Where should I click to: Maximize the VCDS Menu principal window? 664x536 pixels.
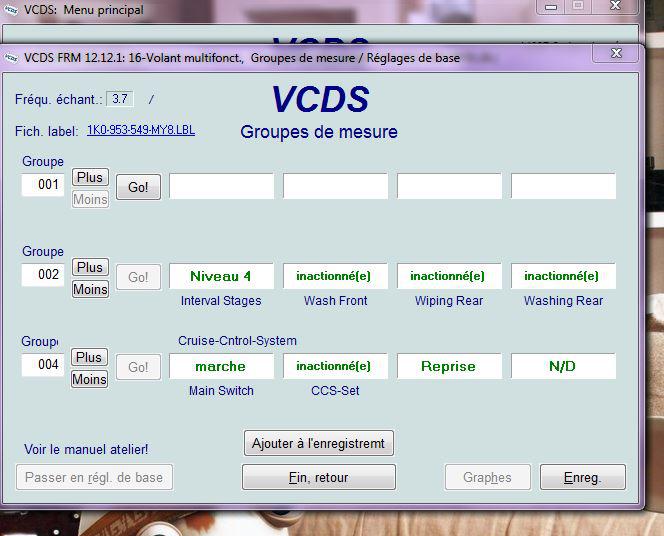[578, 6]
